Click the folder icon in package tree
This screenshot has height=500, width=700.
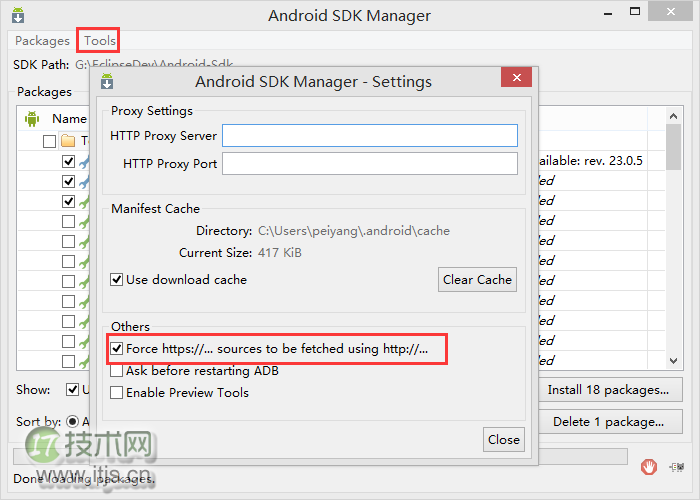click(68, 141)
